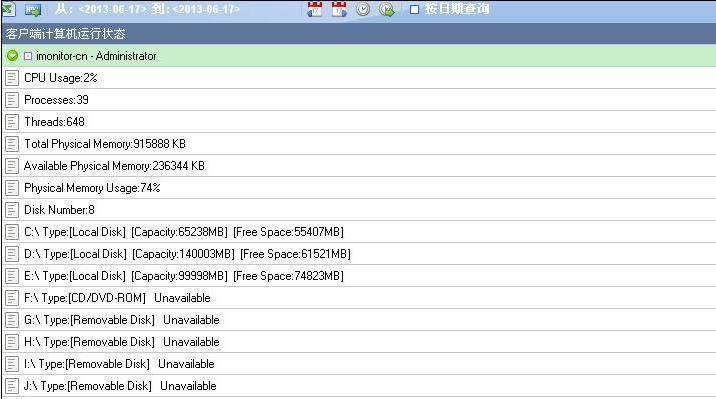Open the first calendar icon for start date
The height and width of the screenshot is (399, 716).
click(x=315, y=9)
